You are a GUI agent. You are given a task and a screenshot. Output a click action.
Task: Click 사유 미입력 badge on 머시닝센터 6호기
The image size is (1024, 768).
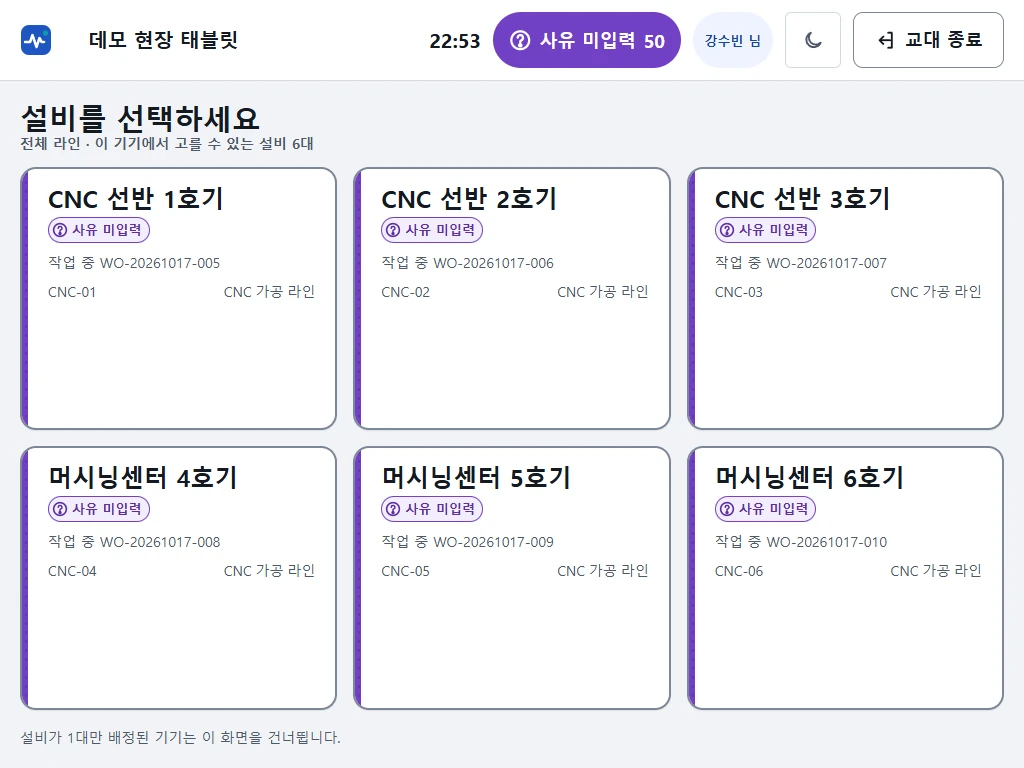pyautogui.click(x=765, y=509)
